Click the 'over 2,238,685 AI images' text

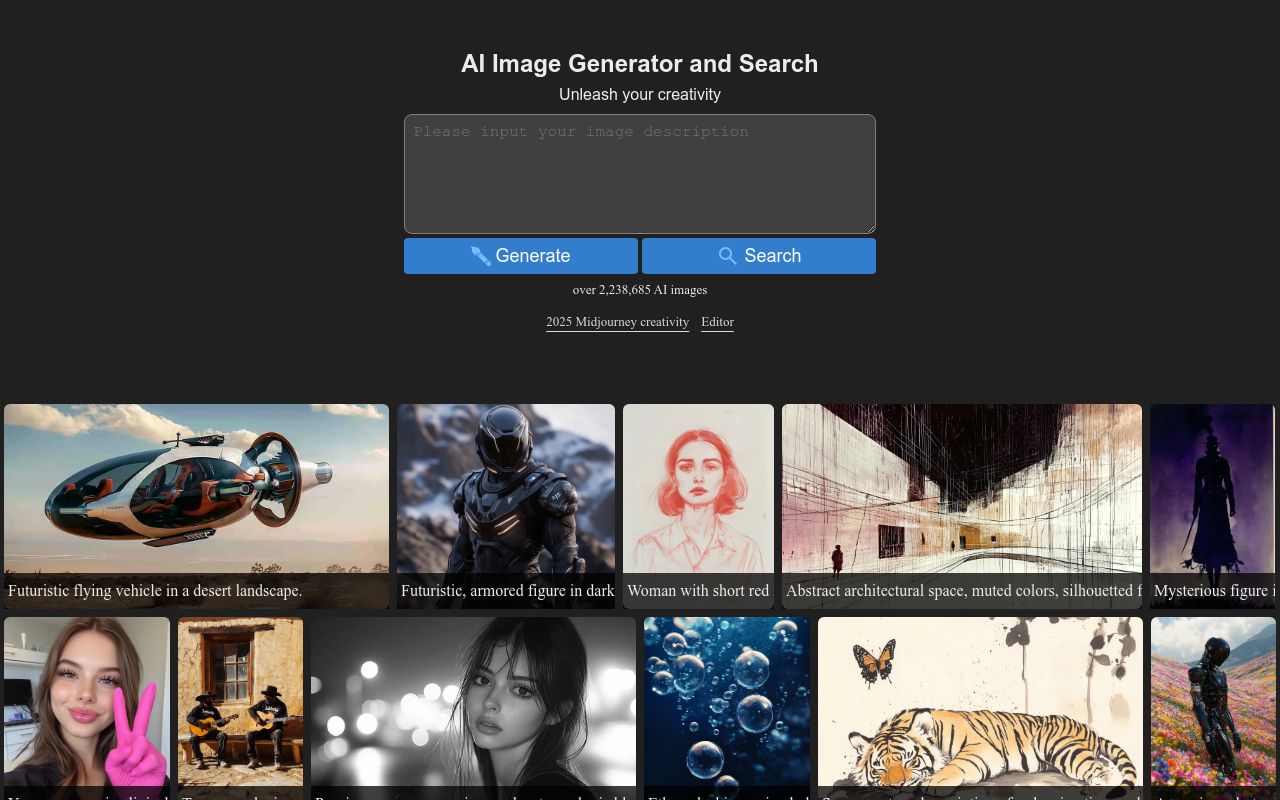pyautogui.click(x=640, y=290)
